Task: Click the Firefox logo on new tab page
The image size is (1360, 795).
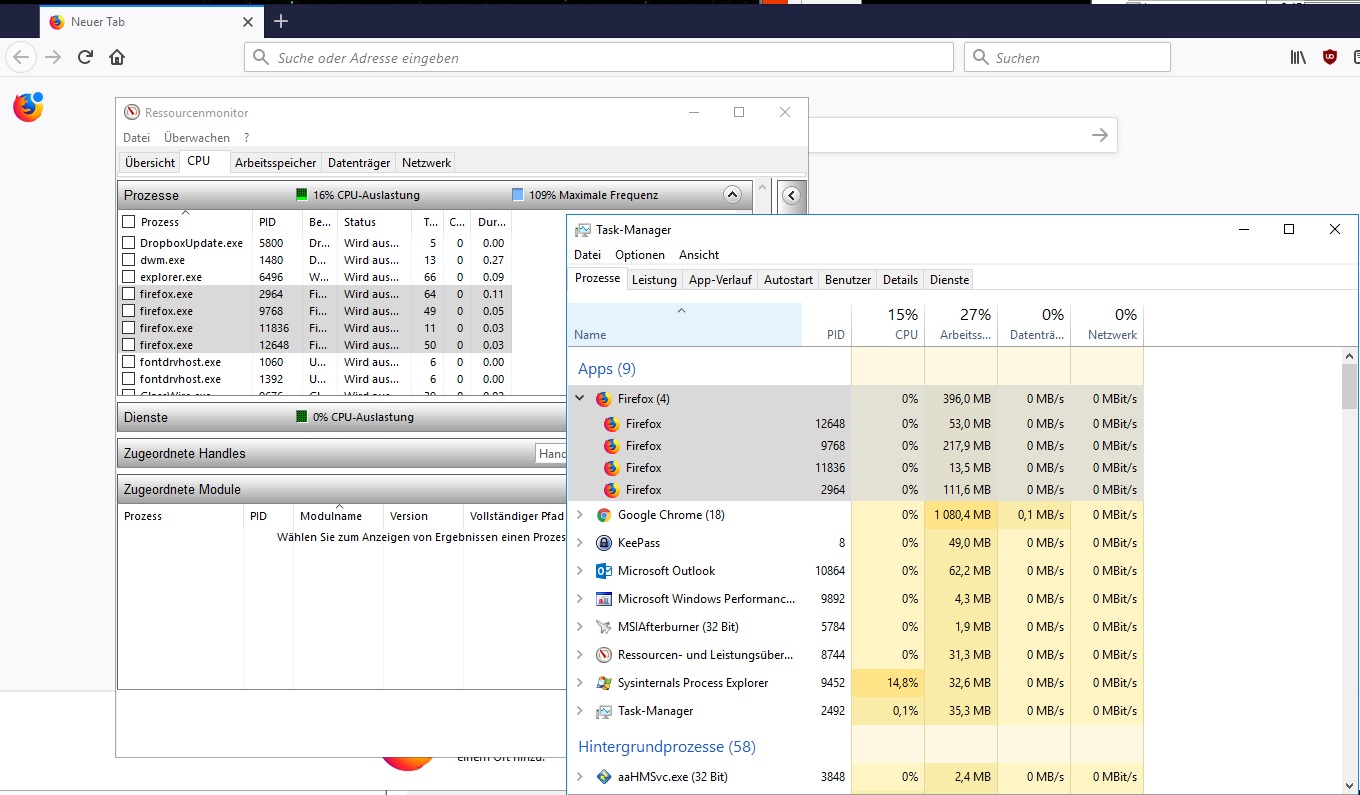Action: [28, 107]
